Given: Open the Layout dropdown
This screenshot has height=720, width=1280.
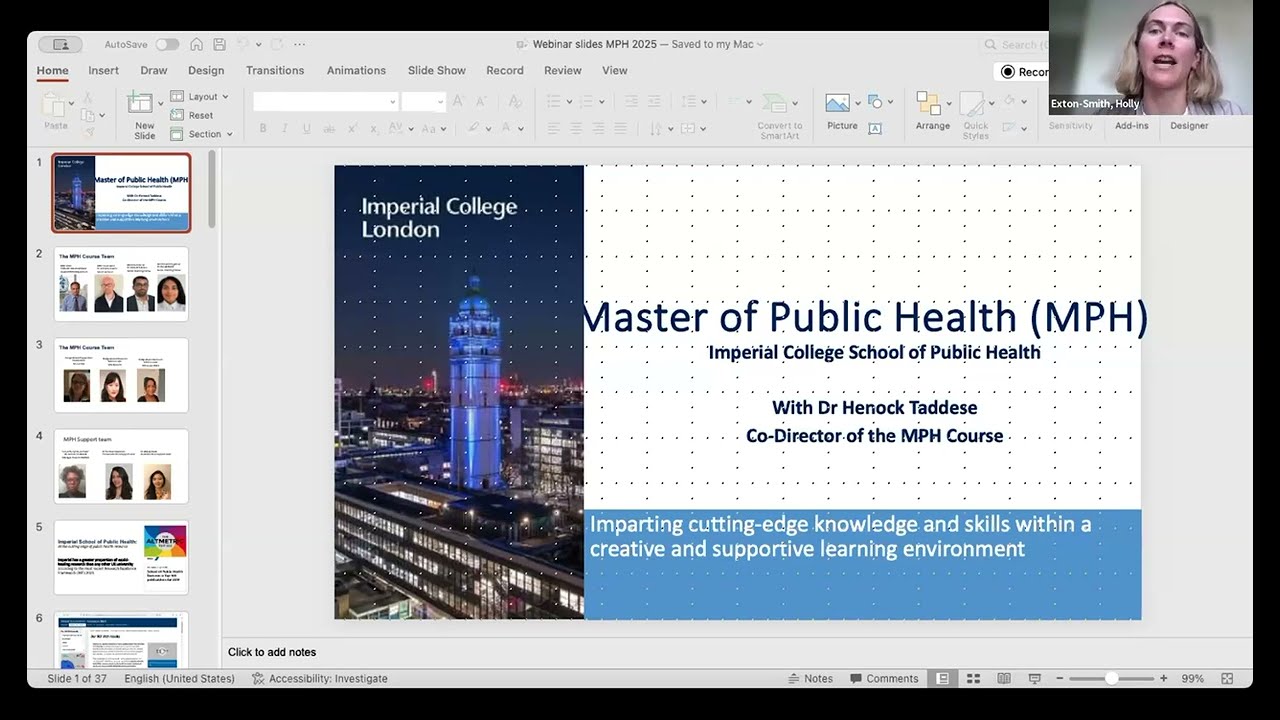Looking at the screenshot, I should tap(200, 96).
